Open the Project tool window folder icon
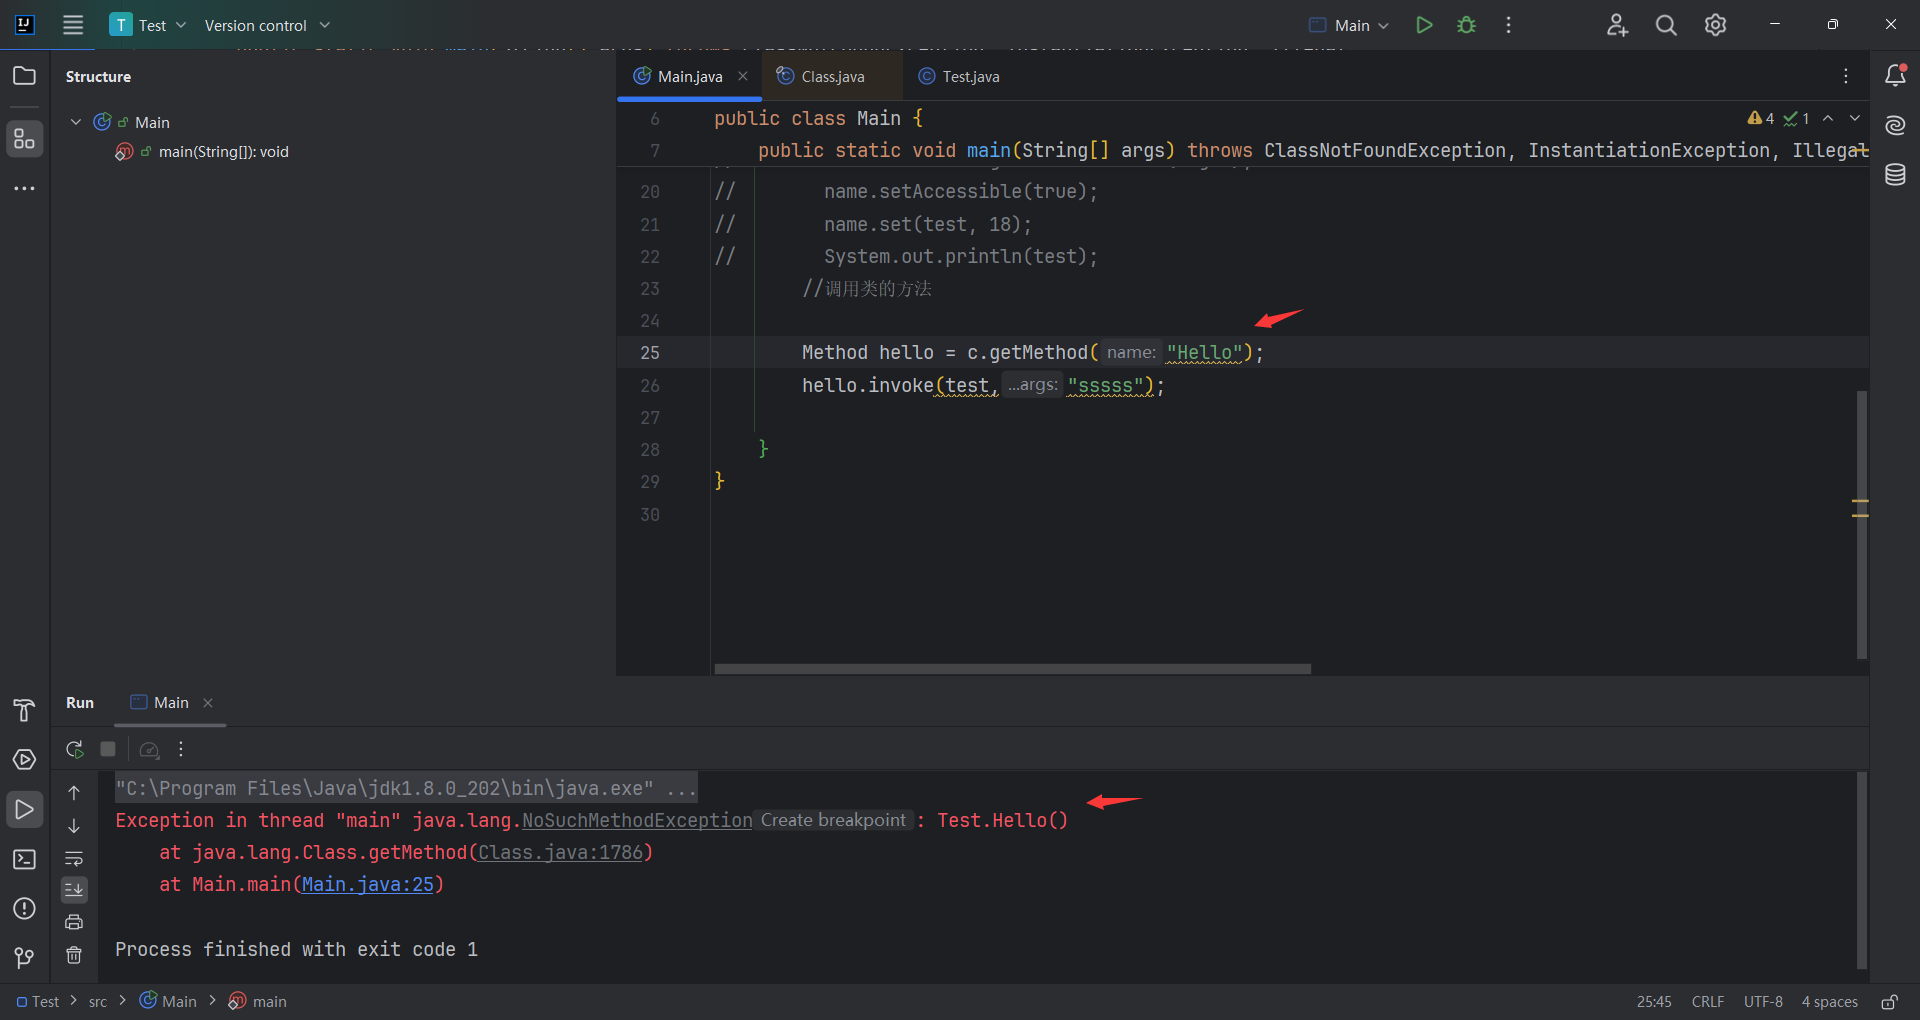The width and height of the screenshot is (1920, 1020). click(24, 76)
